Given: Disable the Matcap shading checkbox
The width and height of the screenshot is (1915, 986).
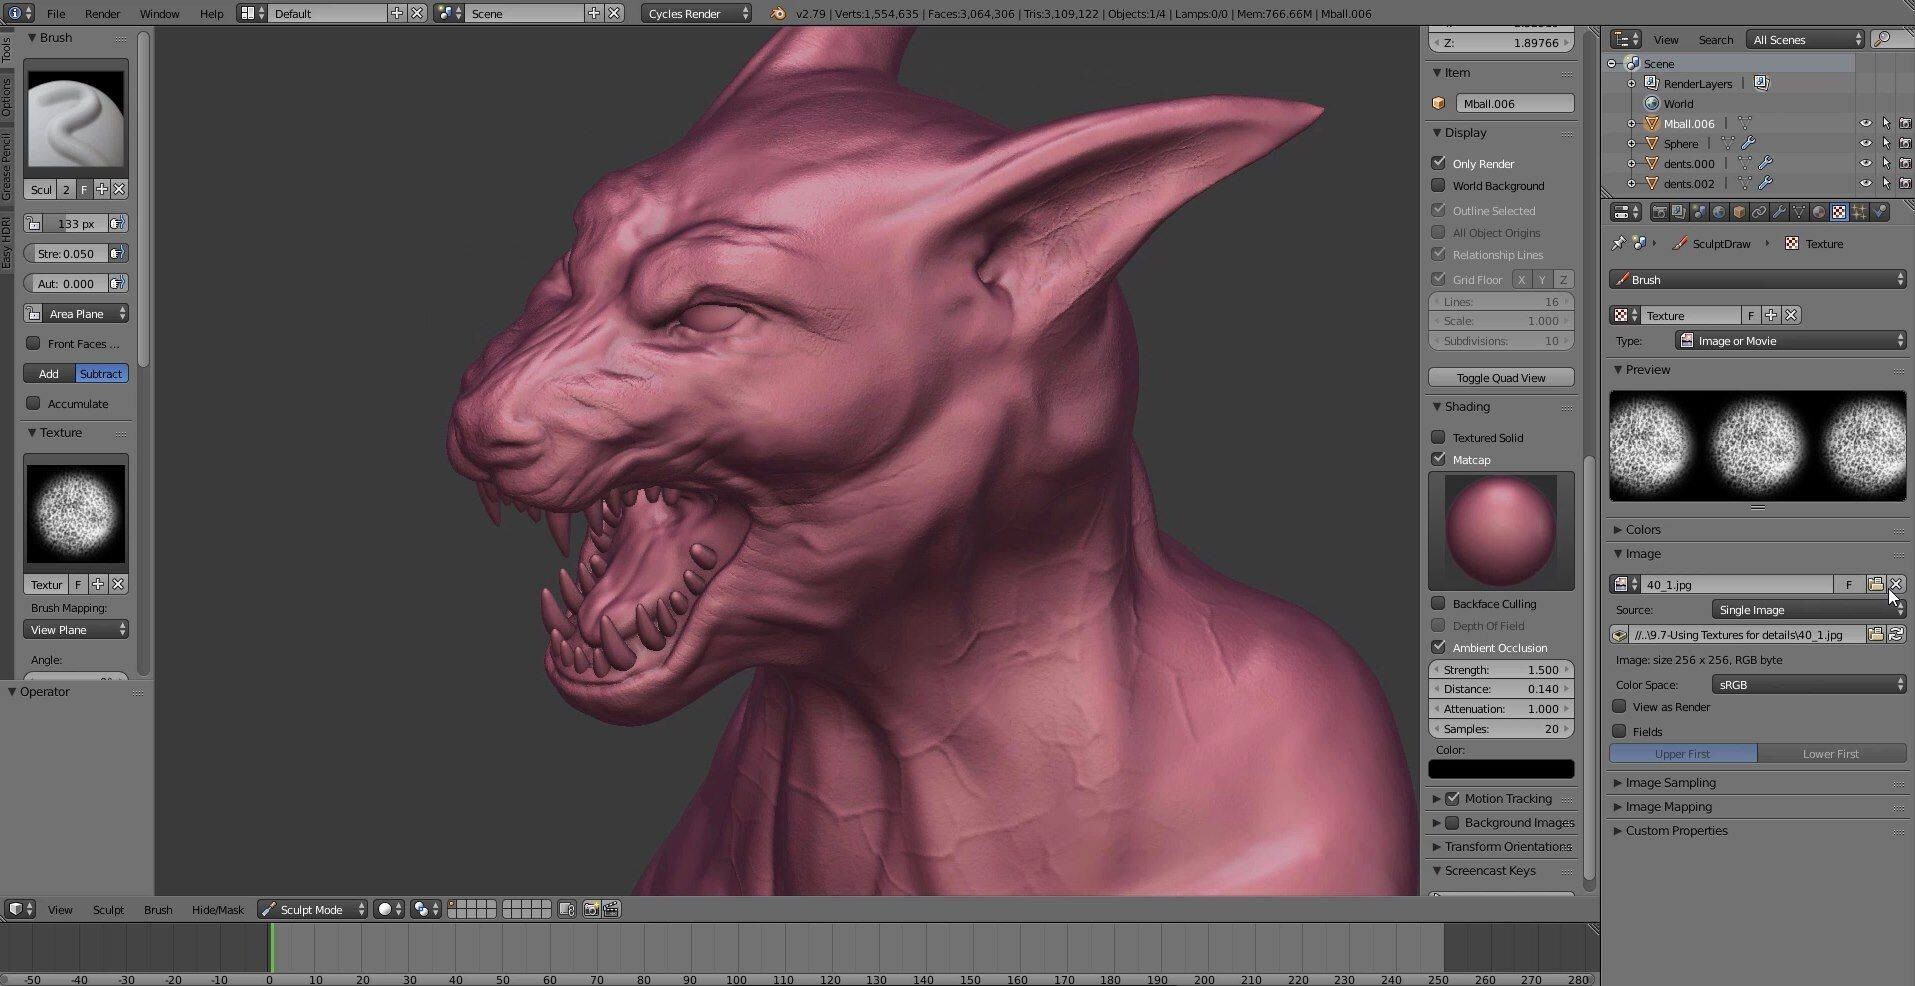Looking at the screenshot, I should coord(1438,459).
